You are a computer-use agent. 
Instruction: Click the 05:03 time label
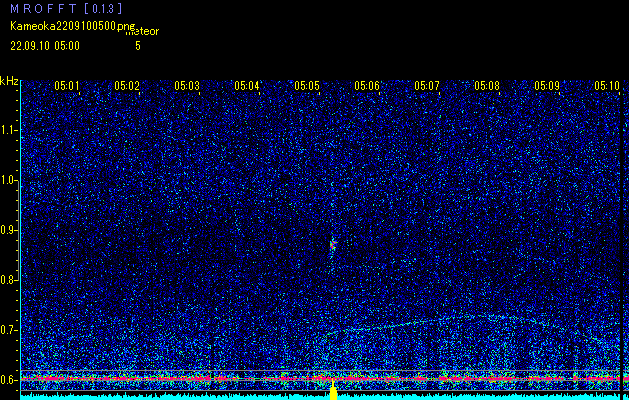pos(187,85)
